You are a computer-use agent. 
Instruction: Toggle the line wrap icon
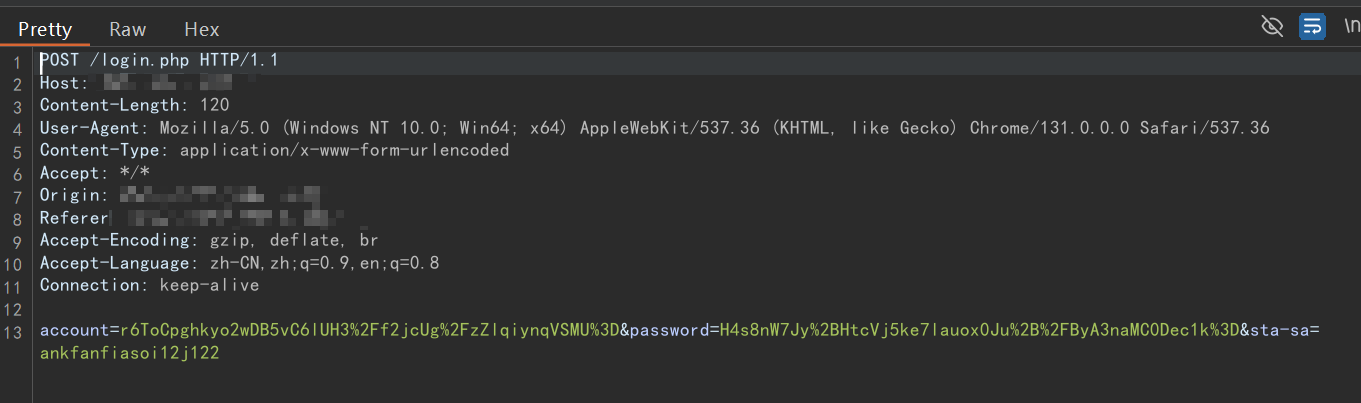tap(1312, 26)
